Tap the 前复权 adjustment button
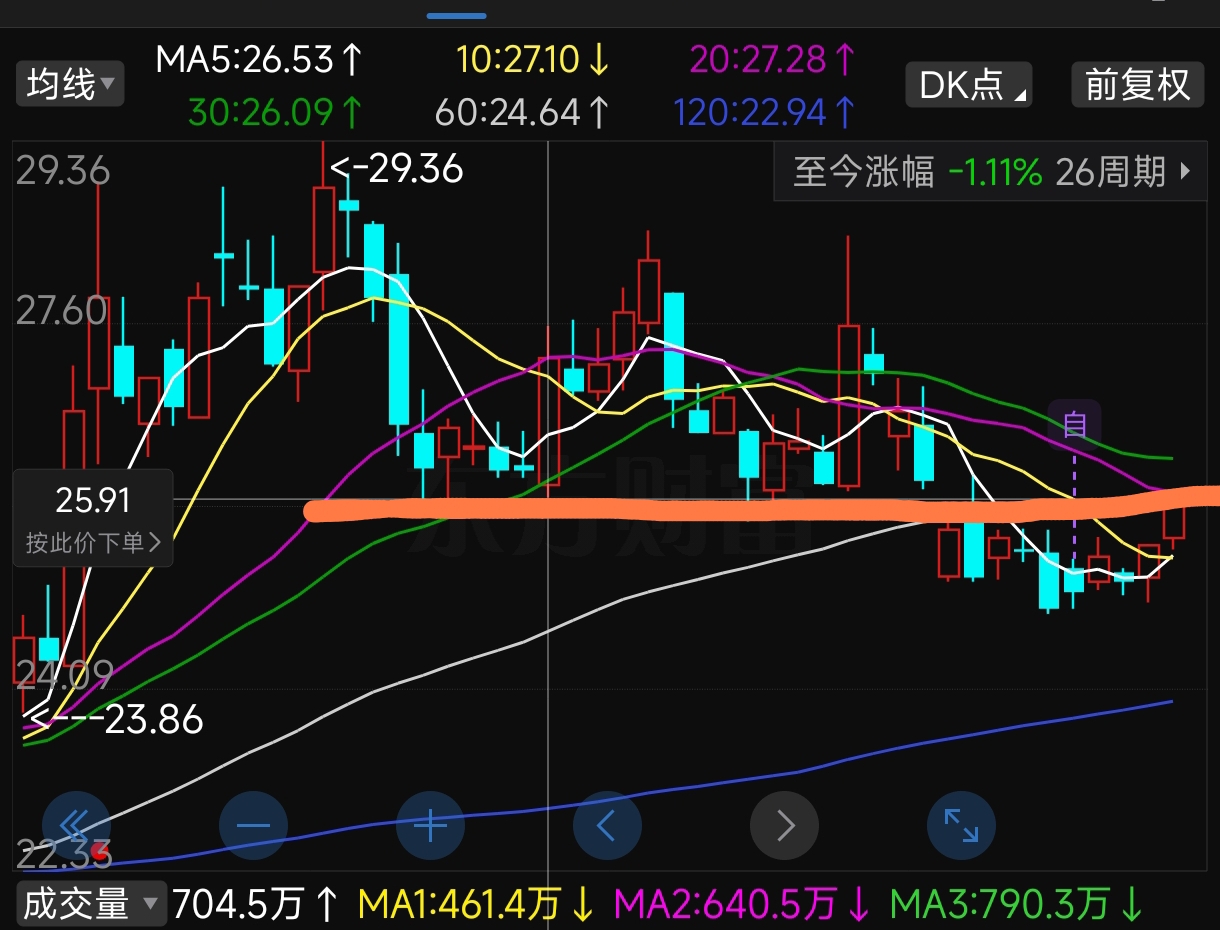The image size is (1220, 930). click(x=1138, y=84)
